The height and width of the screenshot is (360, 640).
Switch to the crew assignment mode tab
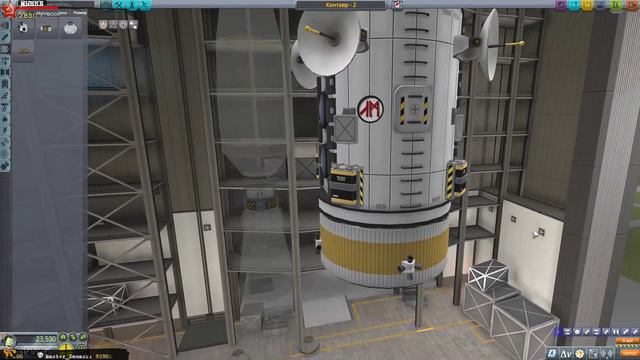click(x=132, y=4)
